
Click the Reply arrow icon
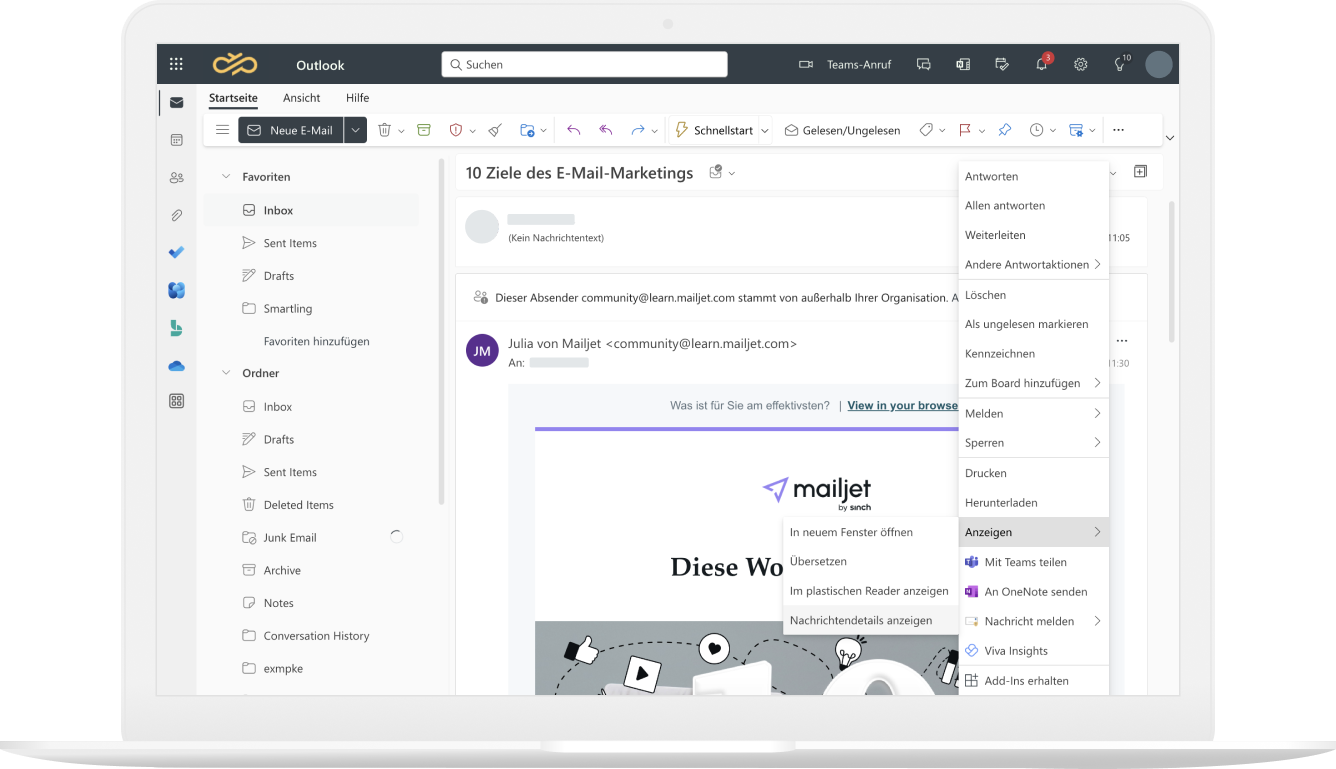click(x=573, y=130)
